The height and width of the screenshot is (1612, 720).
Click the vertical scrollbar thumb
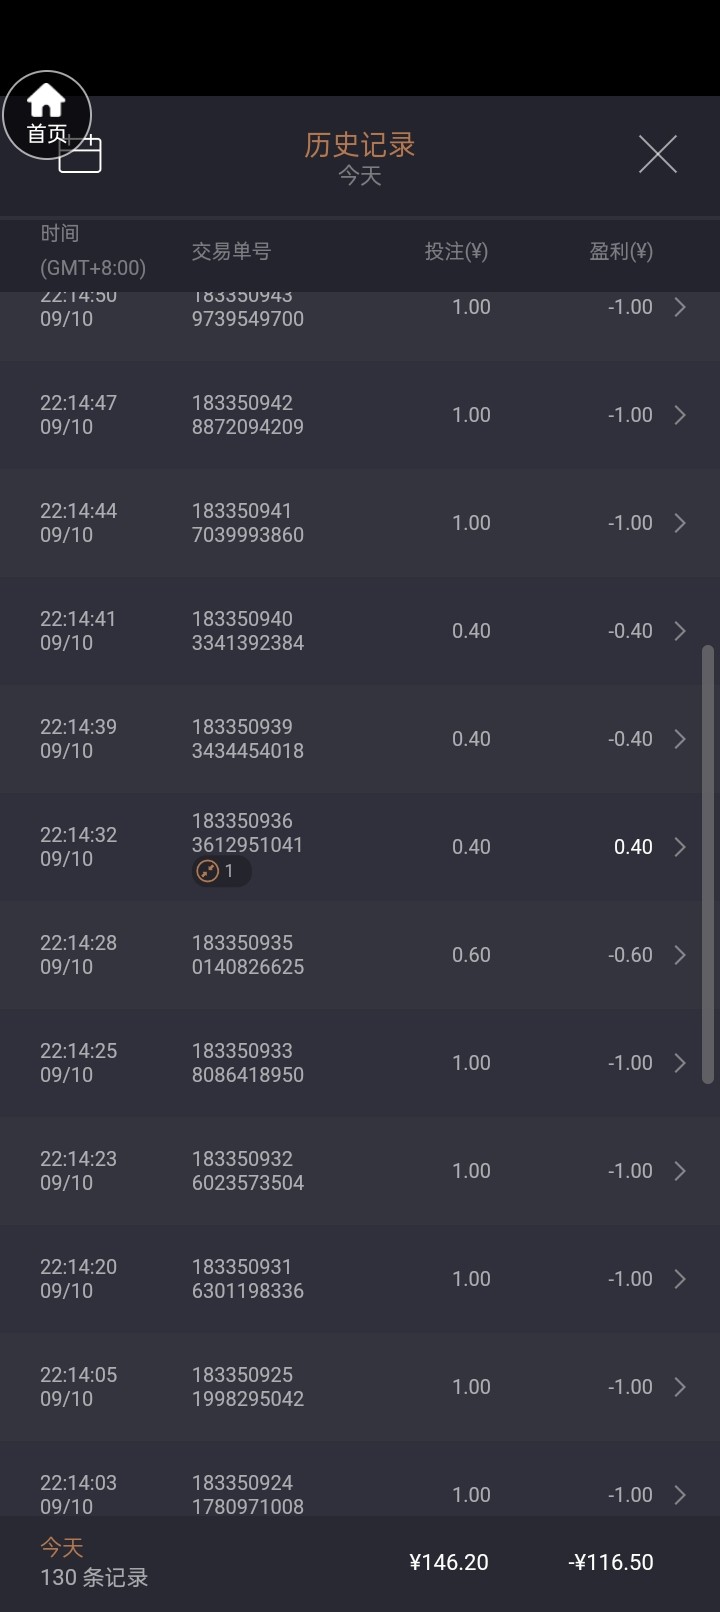click(x=707, y=865)
